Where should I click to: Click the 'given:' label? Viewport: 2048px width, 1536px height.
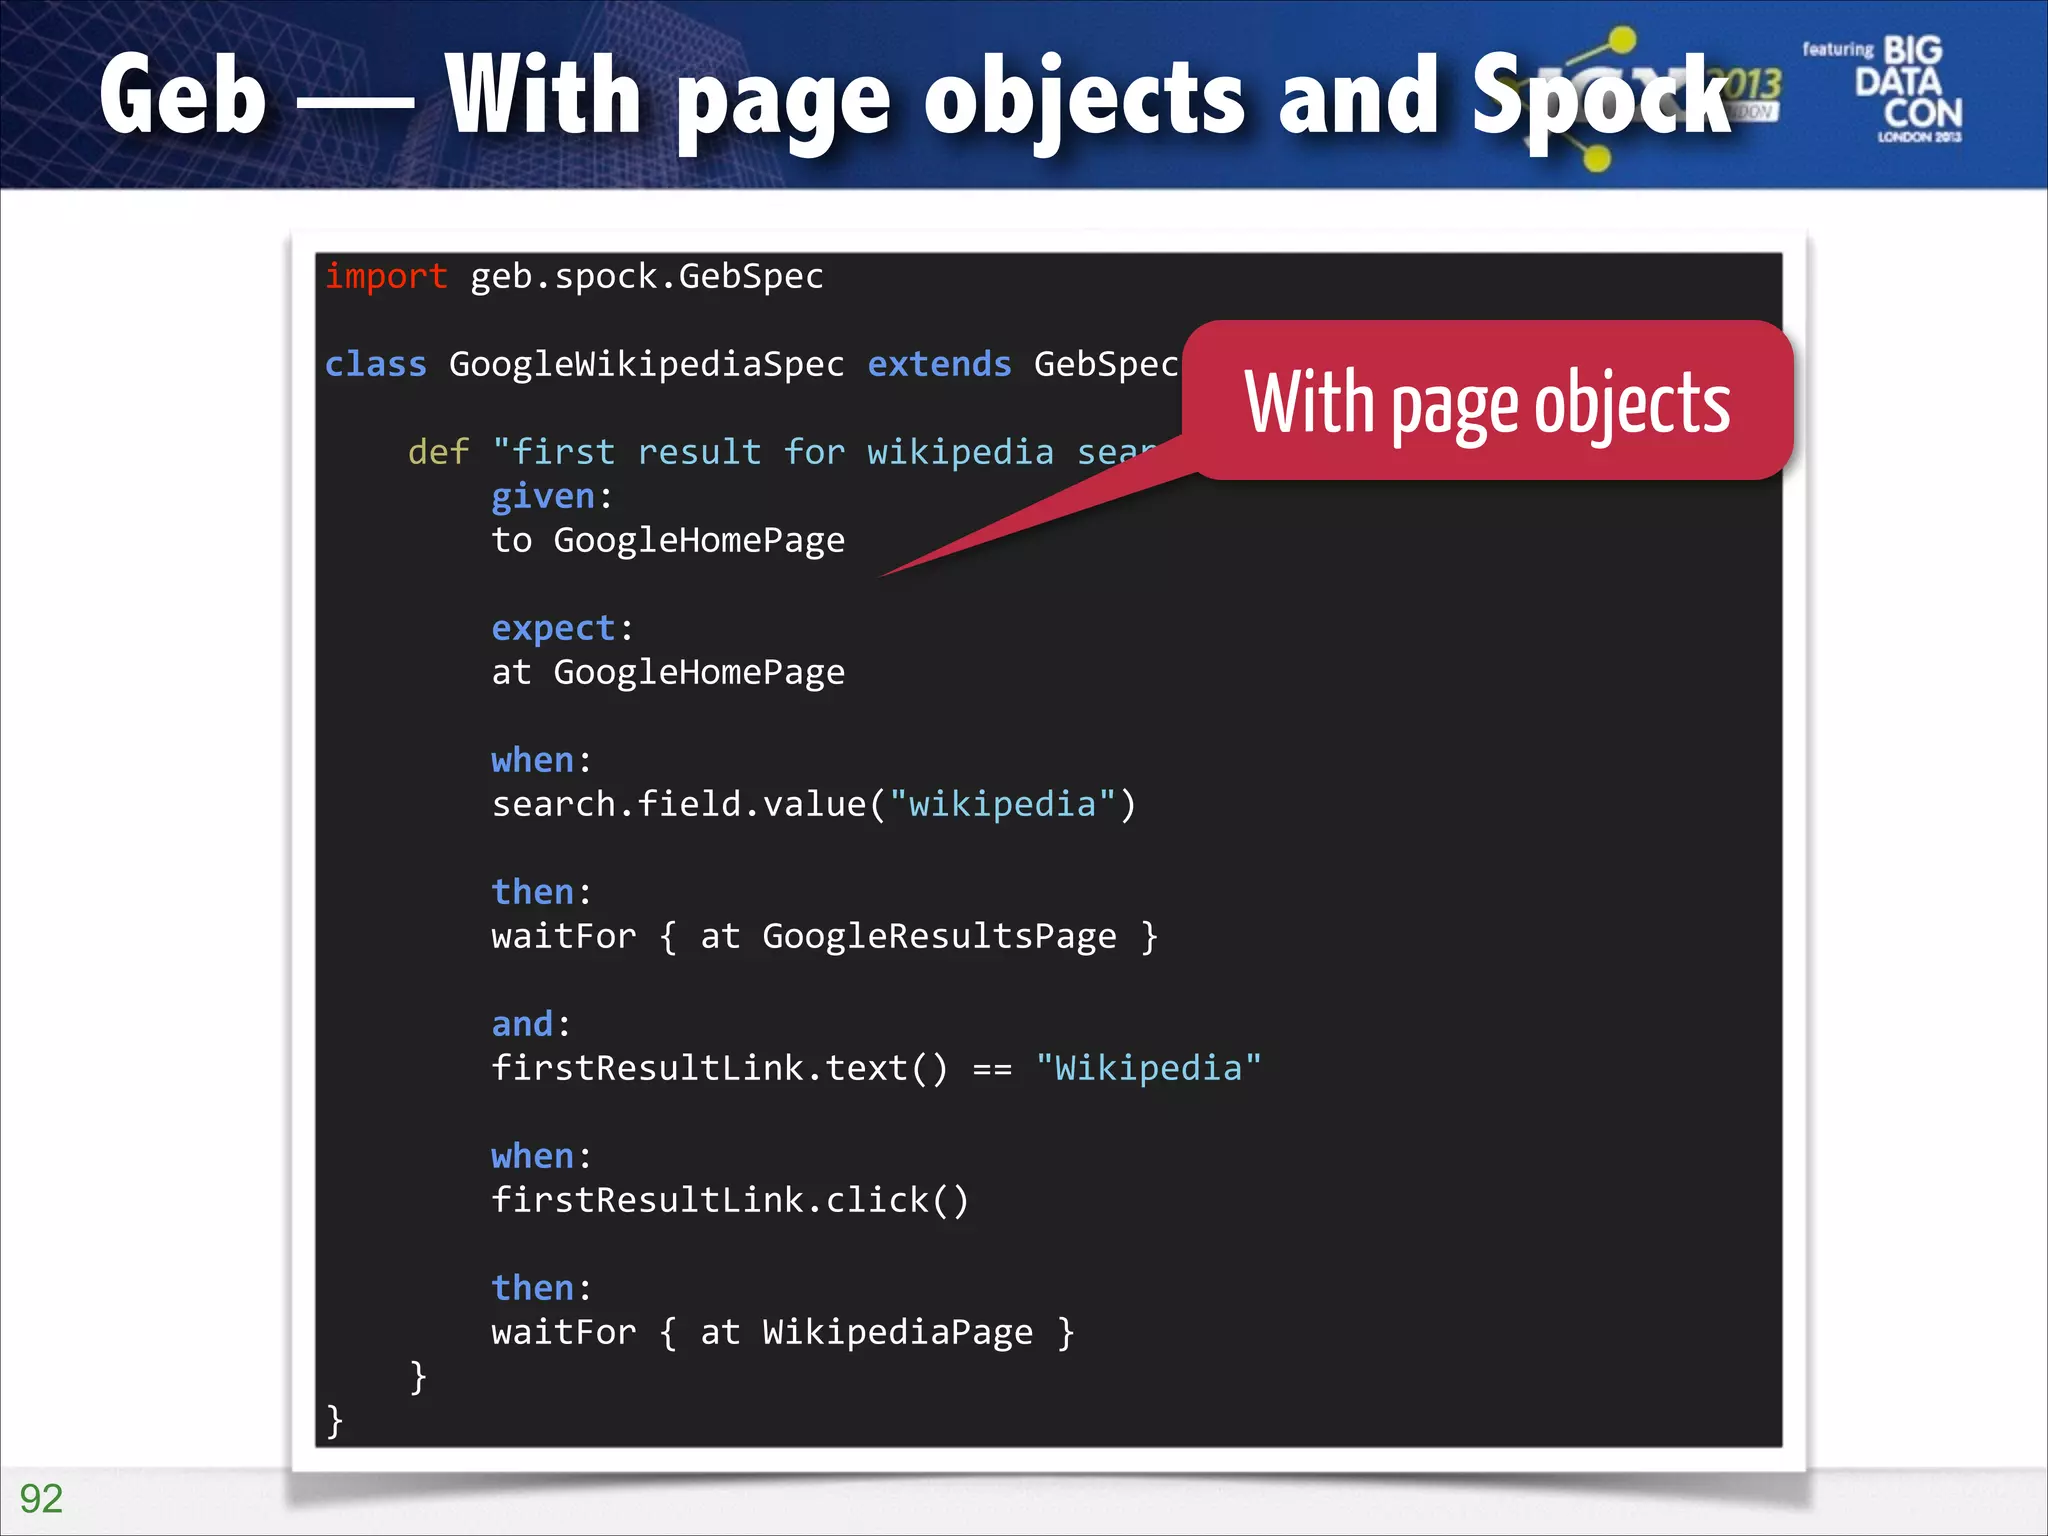[552, 496]
